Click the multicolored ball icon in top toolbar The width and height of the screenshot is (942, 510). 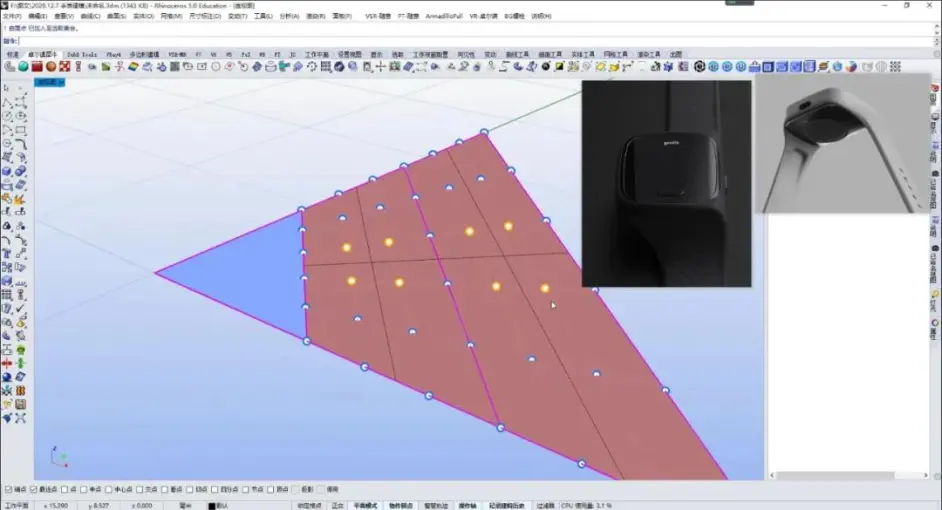(x=851, y=67)
